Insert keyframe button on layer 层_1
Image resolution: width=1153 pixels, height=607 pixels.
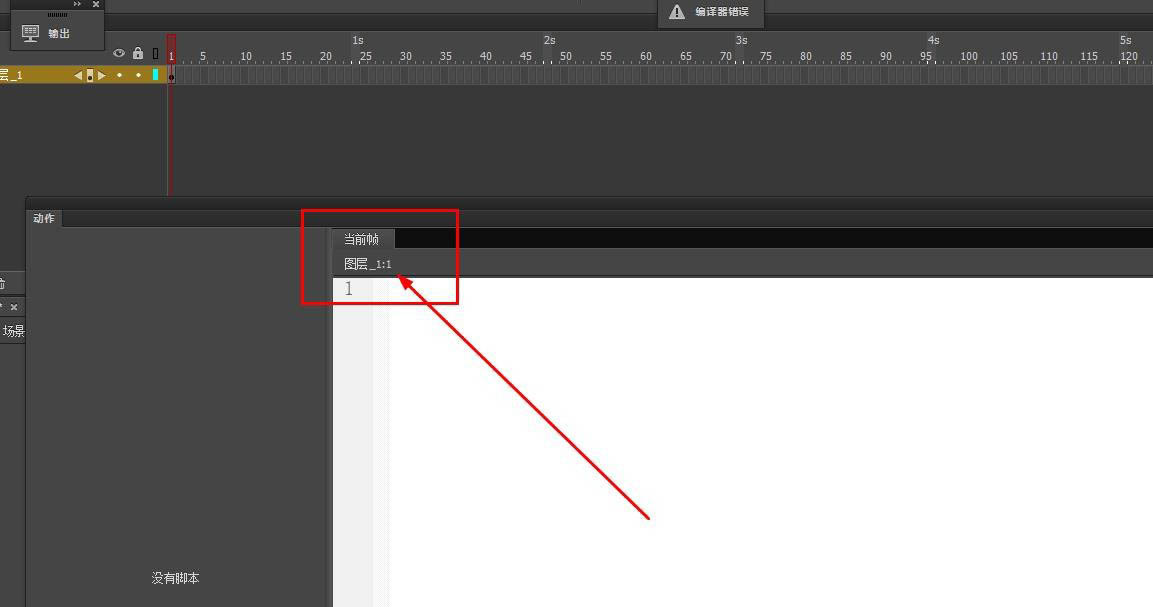90,75
